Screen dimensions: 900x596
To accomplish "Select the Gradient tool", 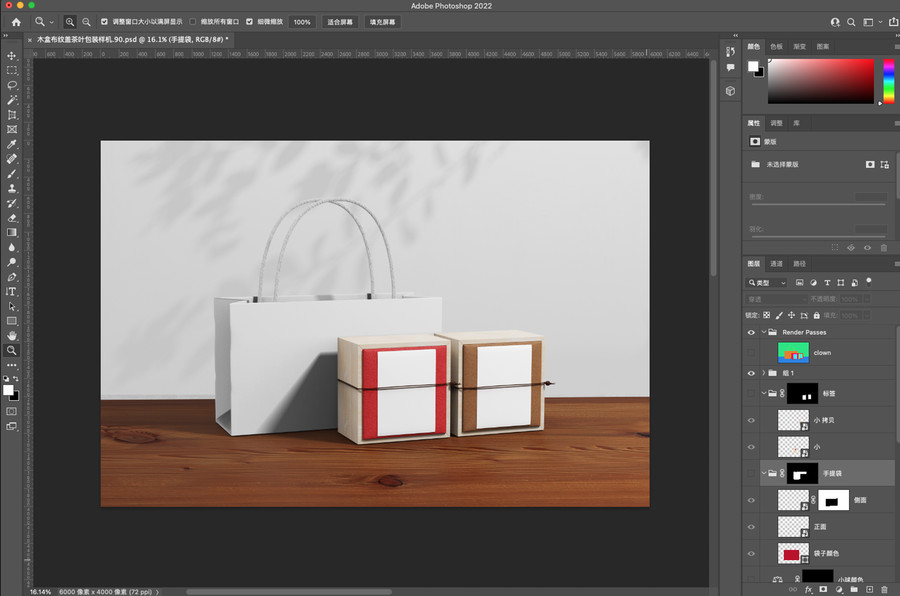I will pos(11,233).
